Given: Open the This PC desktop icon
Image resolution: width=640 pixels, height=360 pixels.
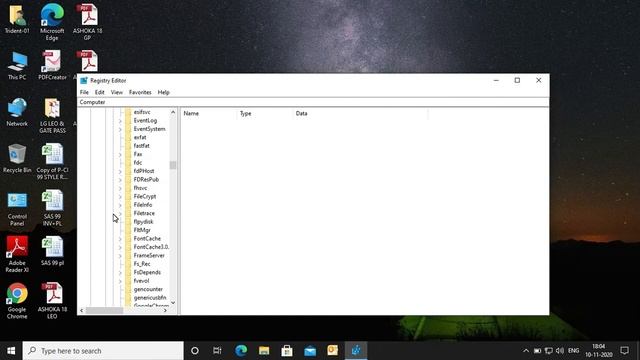Looking at the screenshot, I should (x=17, y=66).
